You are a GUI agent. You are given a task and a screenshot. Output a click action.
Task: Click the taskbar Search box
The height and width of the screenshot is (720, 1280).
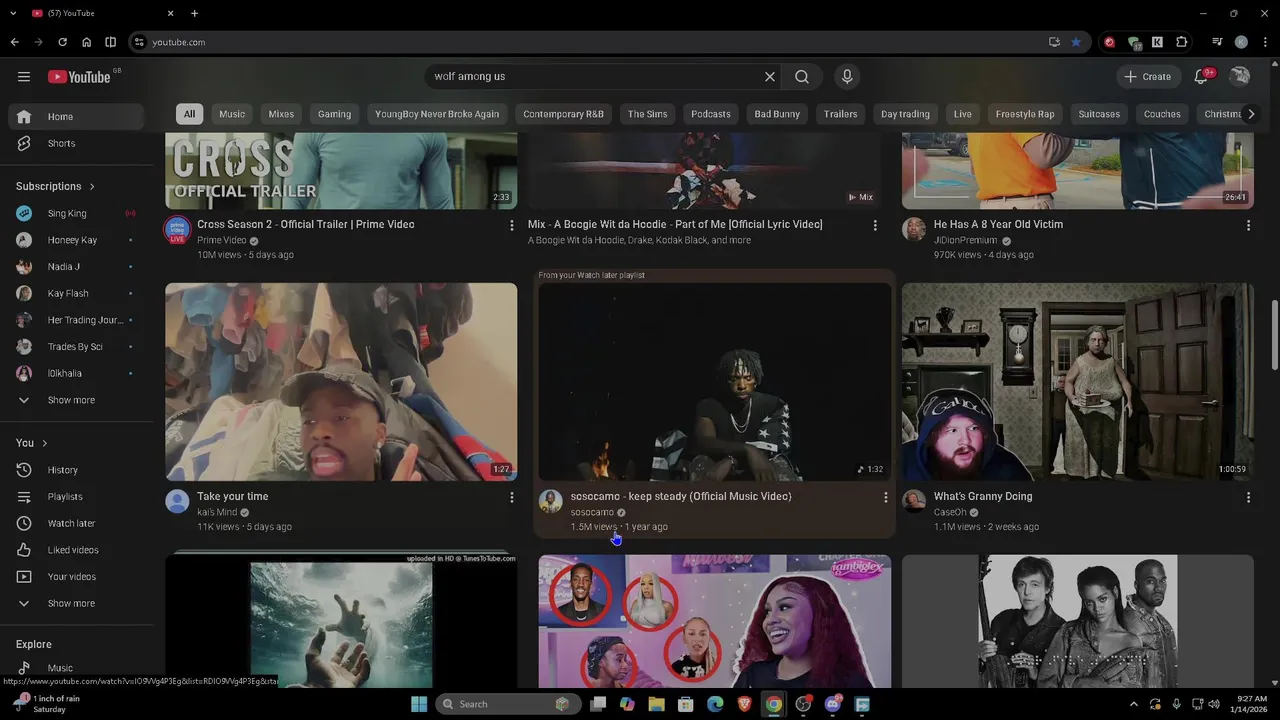point(507,704)
